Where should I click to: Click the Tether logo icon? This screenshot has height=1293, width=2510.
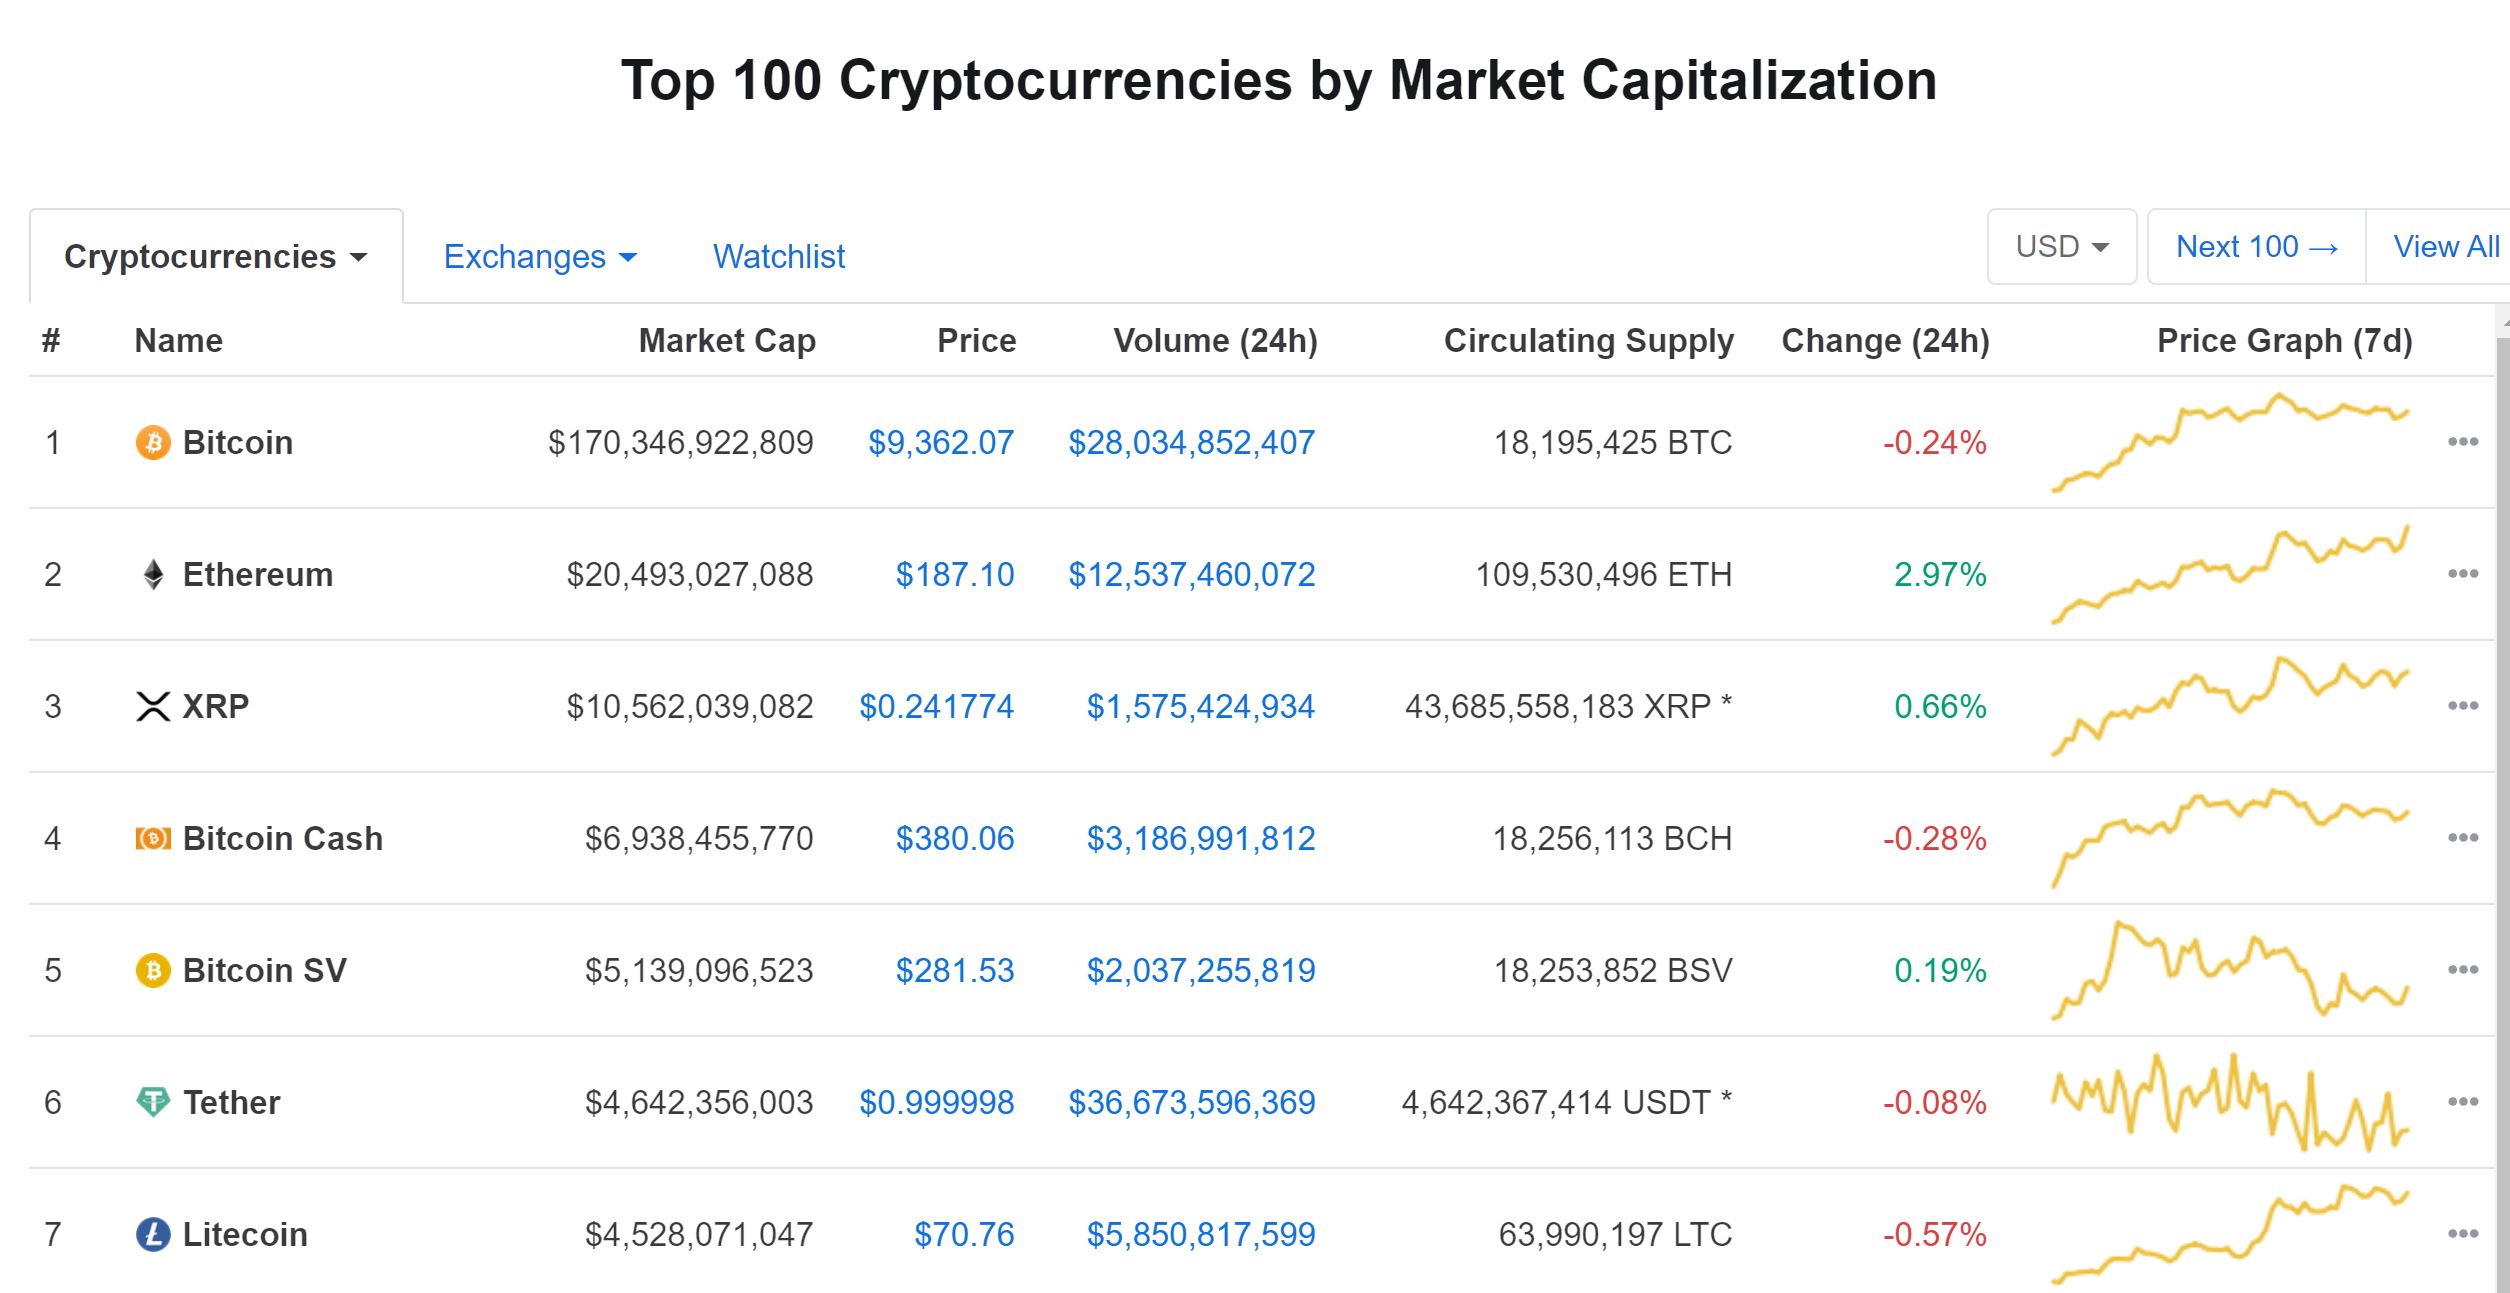153,1102
